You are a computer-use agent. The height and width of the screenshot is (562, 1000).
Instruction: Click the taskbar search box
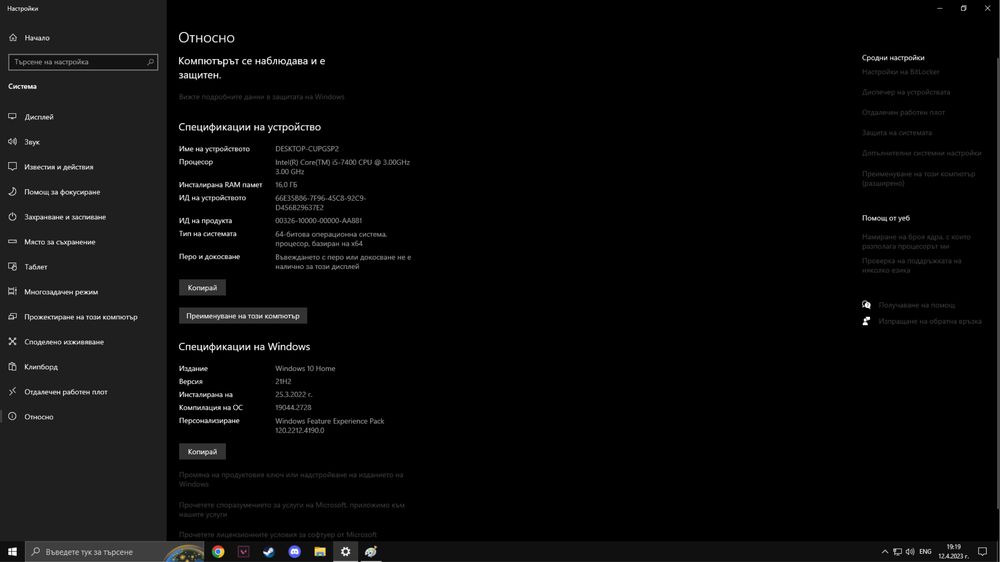(114, 552)
